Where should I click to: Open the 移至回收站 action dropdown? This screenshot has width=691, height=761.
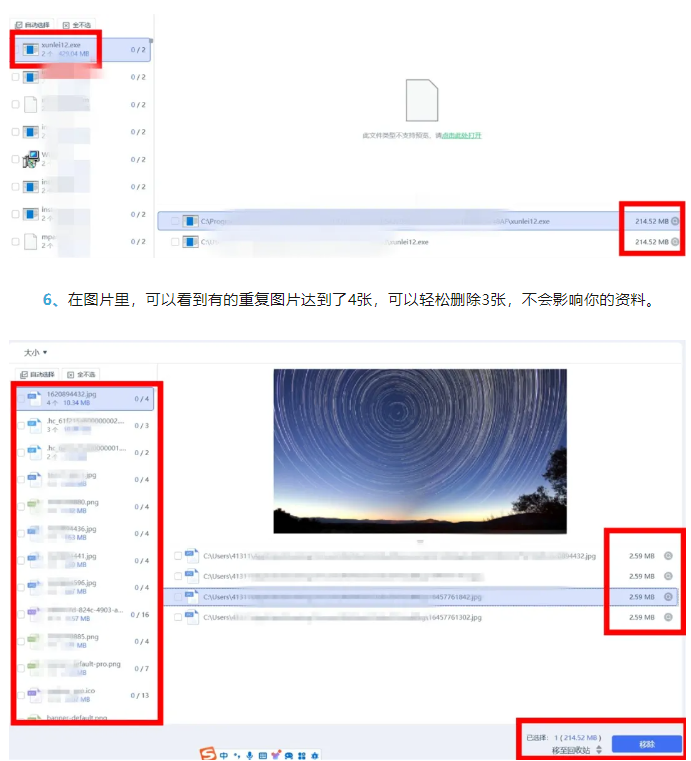pyautogui.click(x=599, y=749)
